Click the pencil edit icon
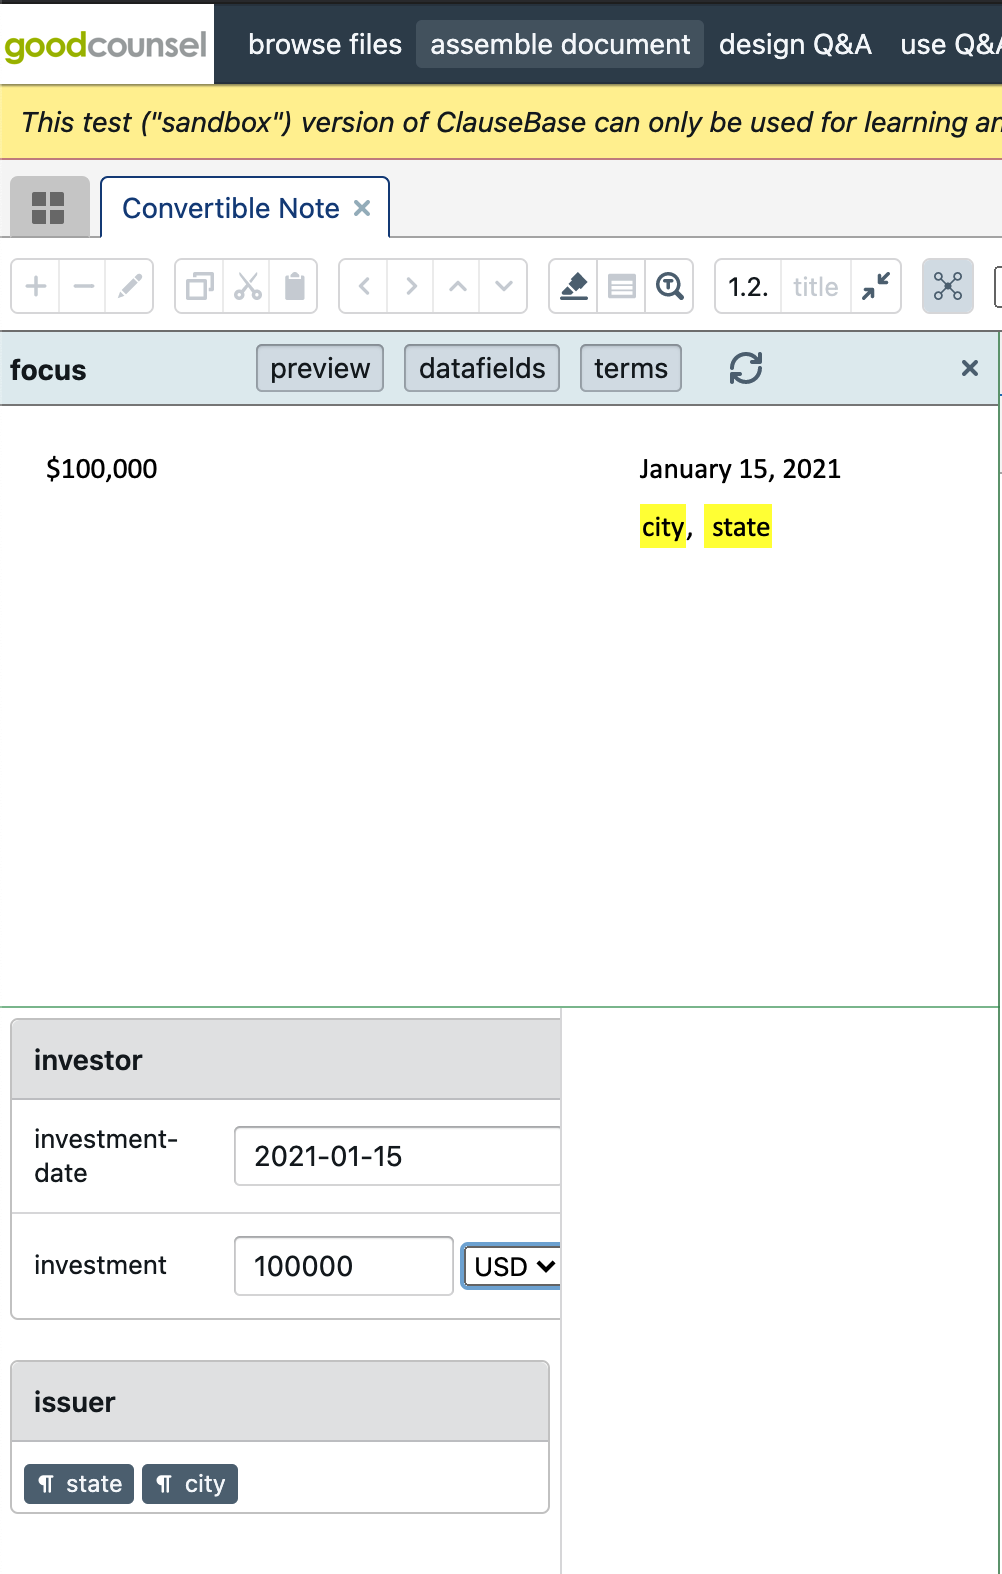 pos(130,287)
